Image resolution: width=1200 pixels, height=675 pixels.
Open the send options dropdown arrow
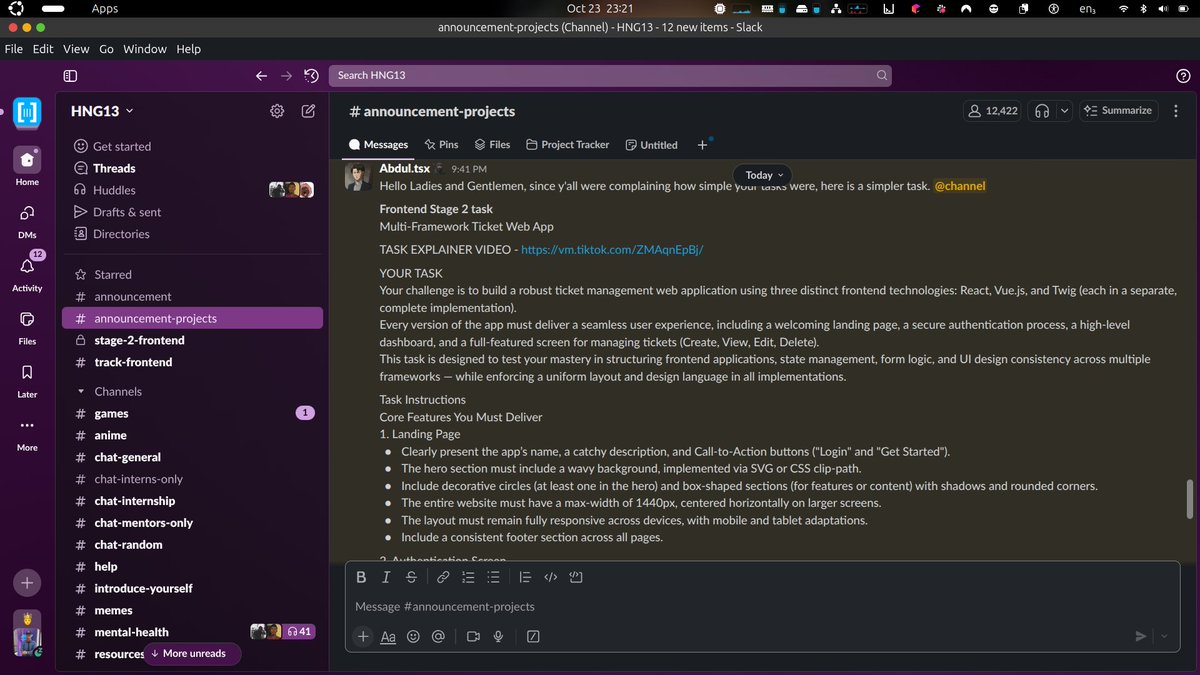(1164, 636)
